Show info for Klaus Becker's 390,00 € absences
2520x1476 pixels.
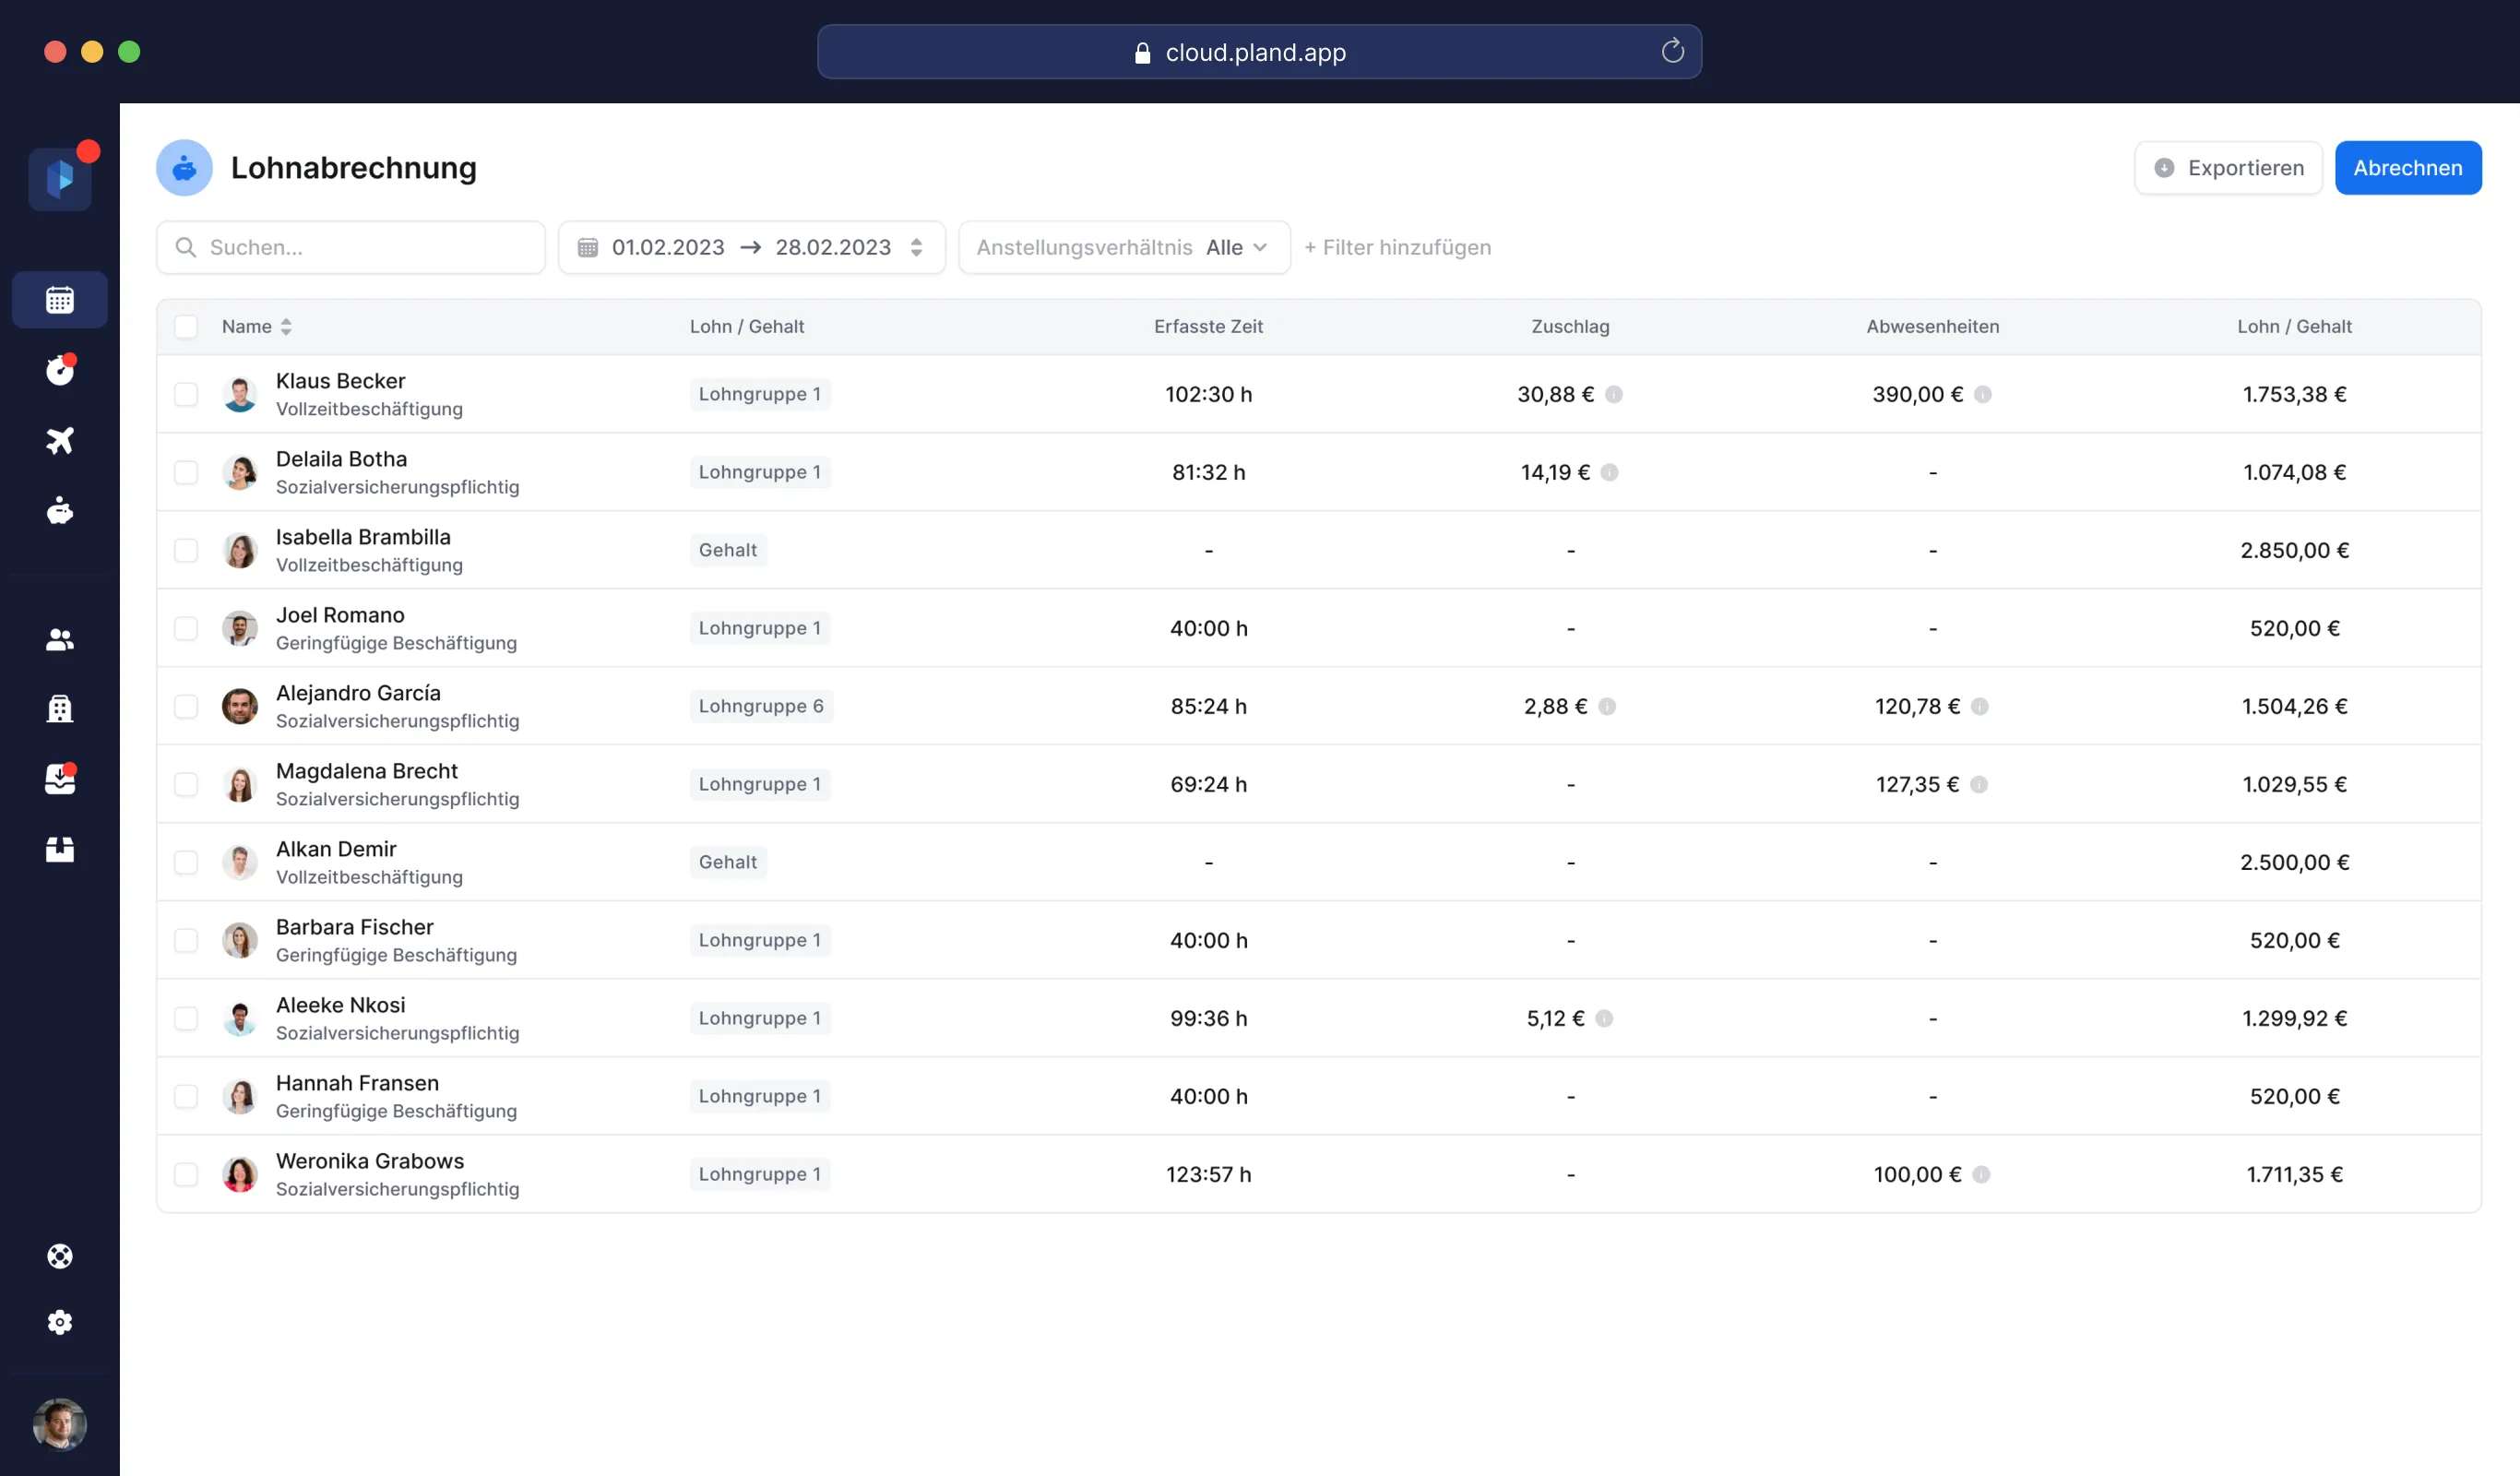click(x=1983, y=395)
